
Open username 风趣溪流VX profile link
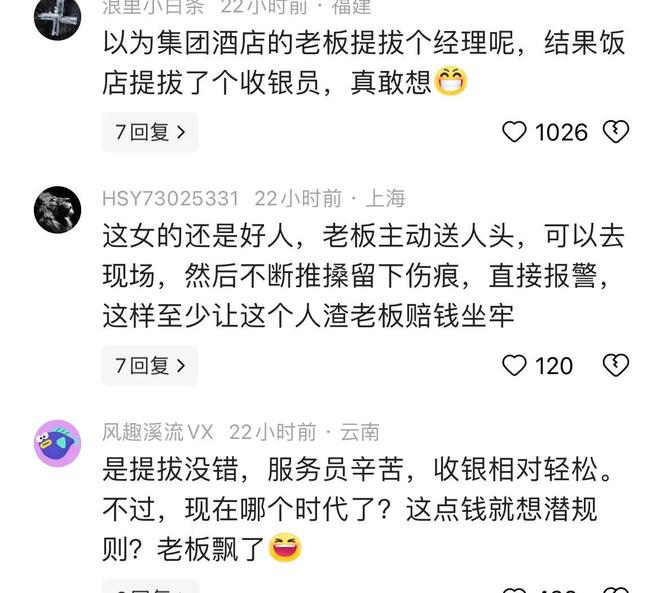(157, 432)
